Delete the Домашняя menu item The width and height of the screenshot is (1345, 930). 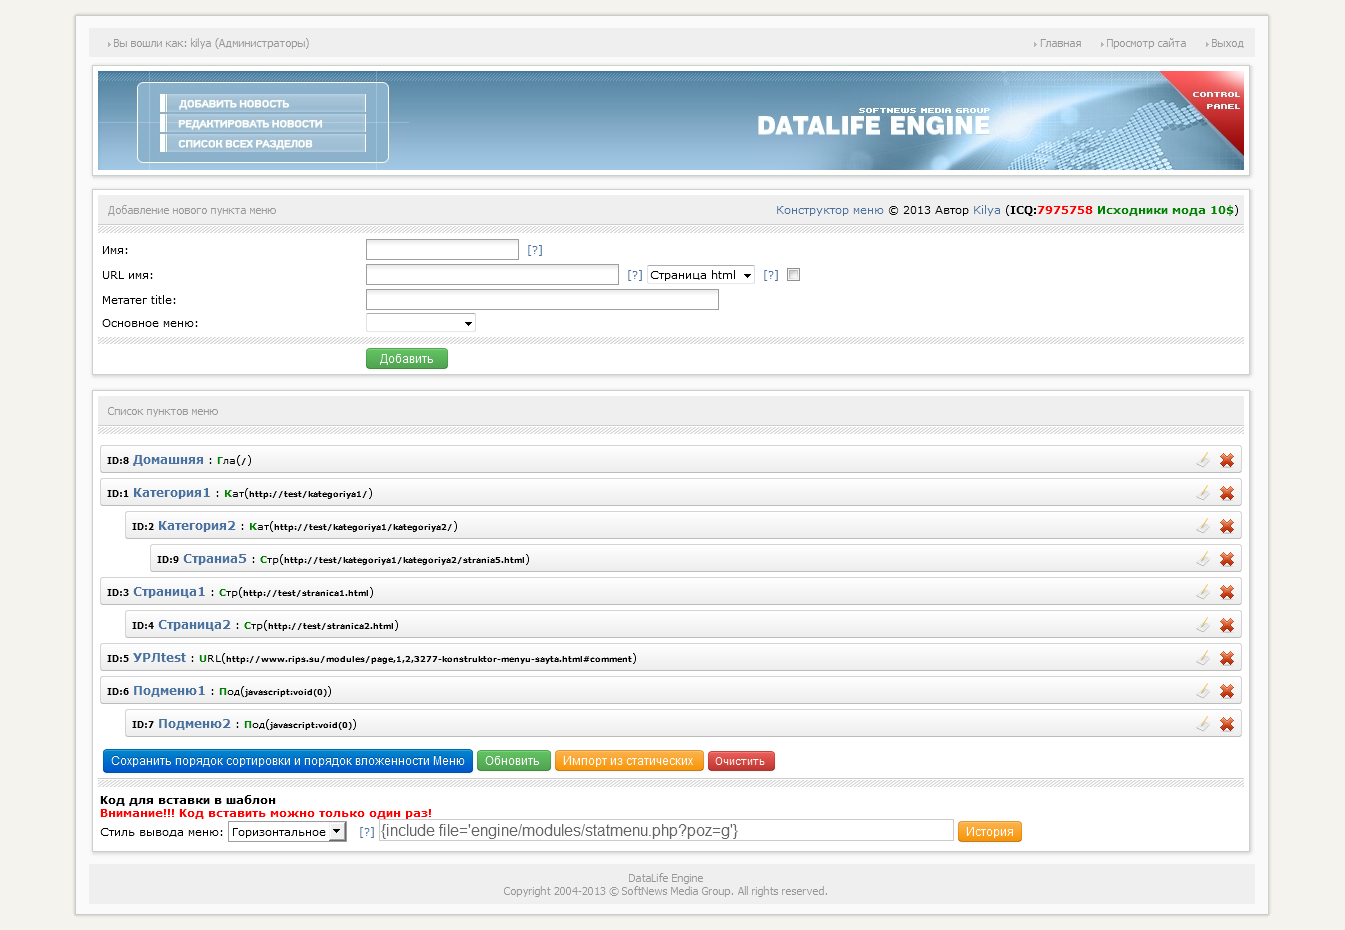1227,460
